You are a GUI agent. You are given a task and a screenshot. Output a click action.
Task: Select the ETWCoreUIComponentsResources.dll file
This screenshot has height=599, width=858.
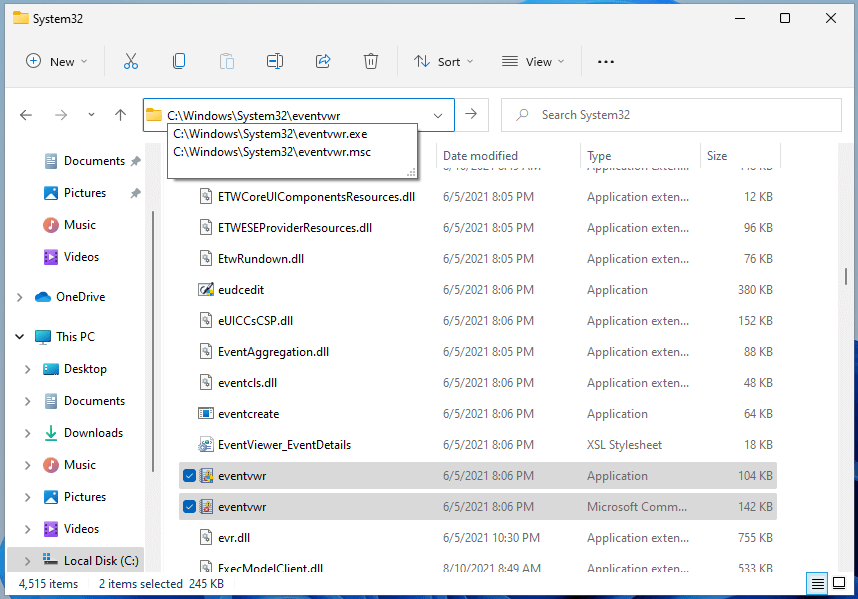[x=478, y=197]
